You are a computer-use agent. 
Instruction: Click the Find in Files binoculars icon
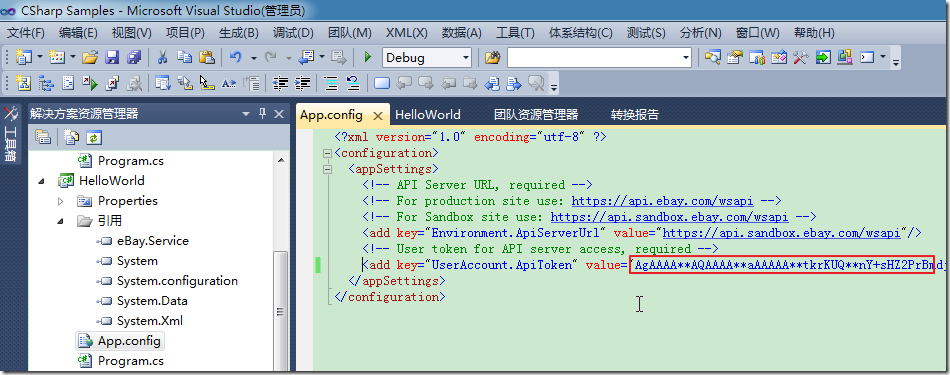493,58
